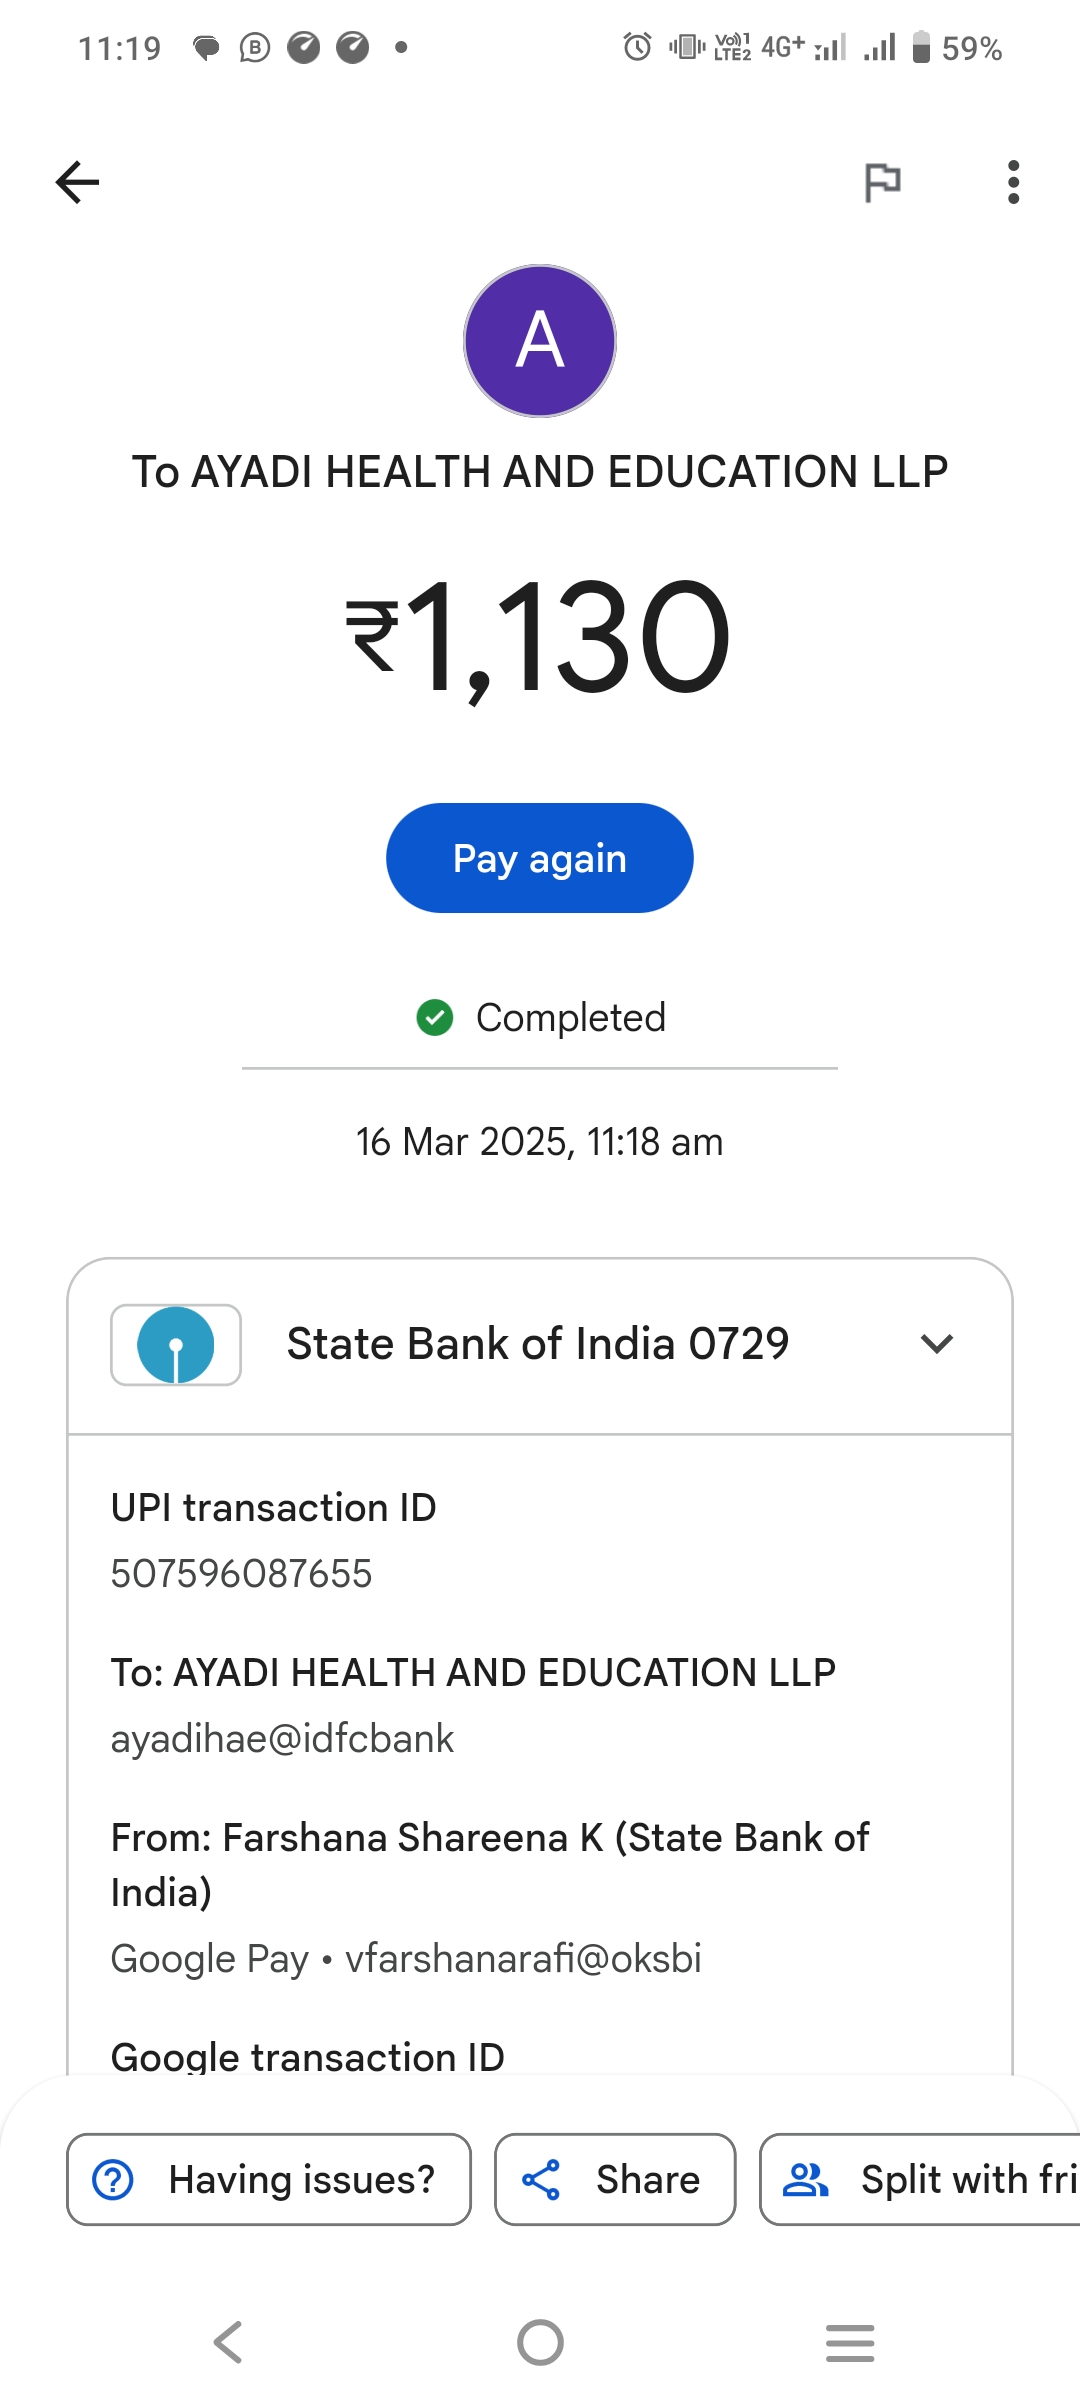
Task: Tap the UPI transaction ID number
Action: coord(241,1574)
